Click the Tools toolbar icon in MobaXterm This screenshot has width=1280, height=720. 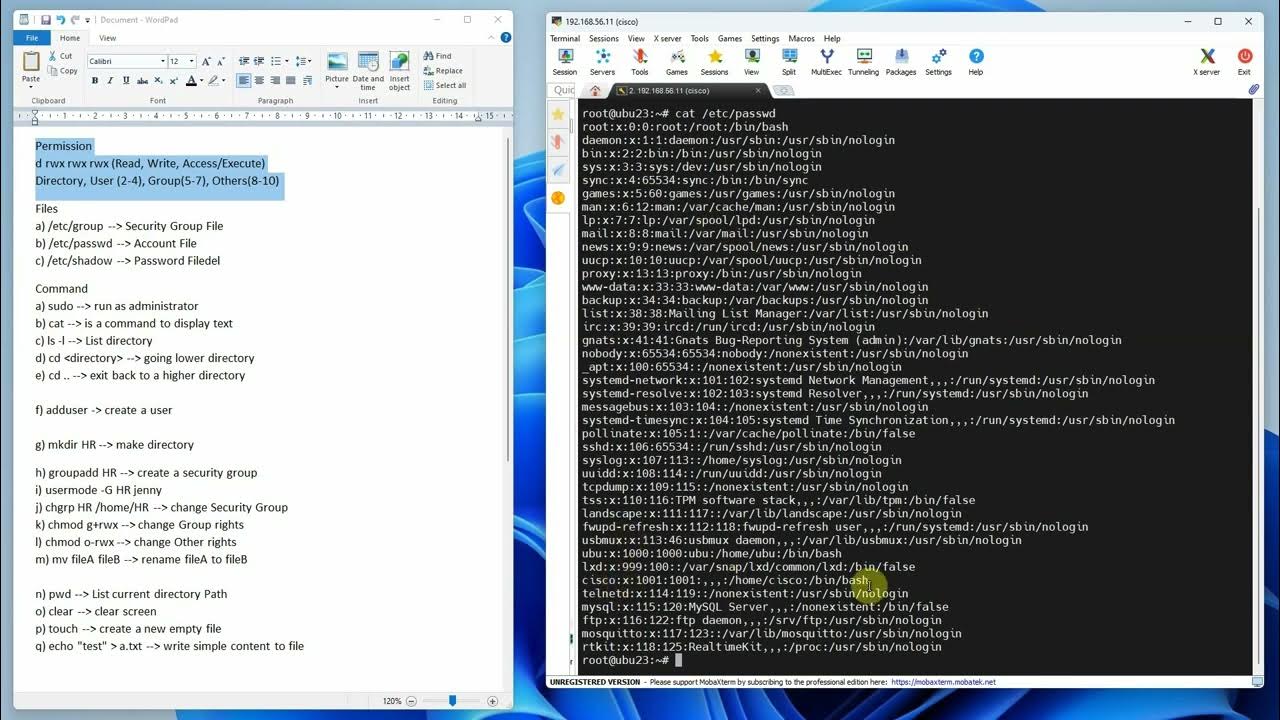640,62
